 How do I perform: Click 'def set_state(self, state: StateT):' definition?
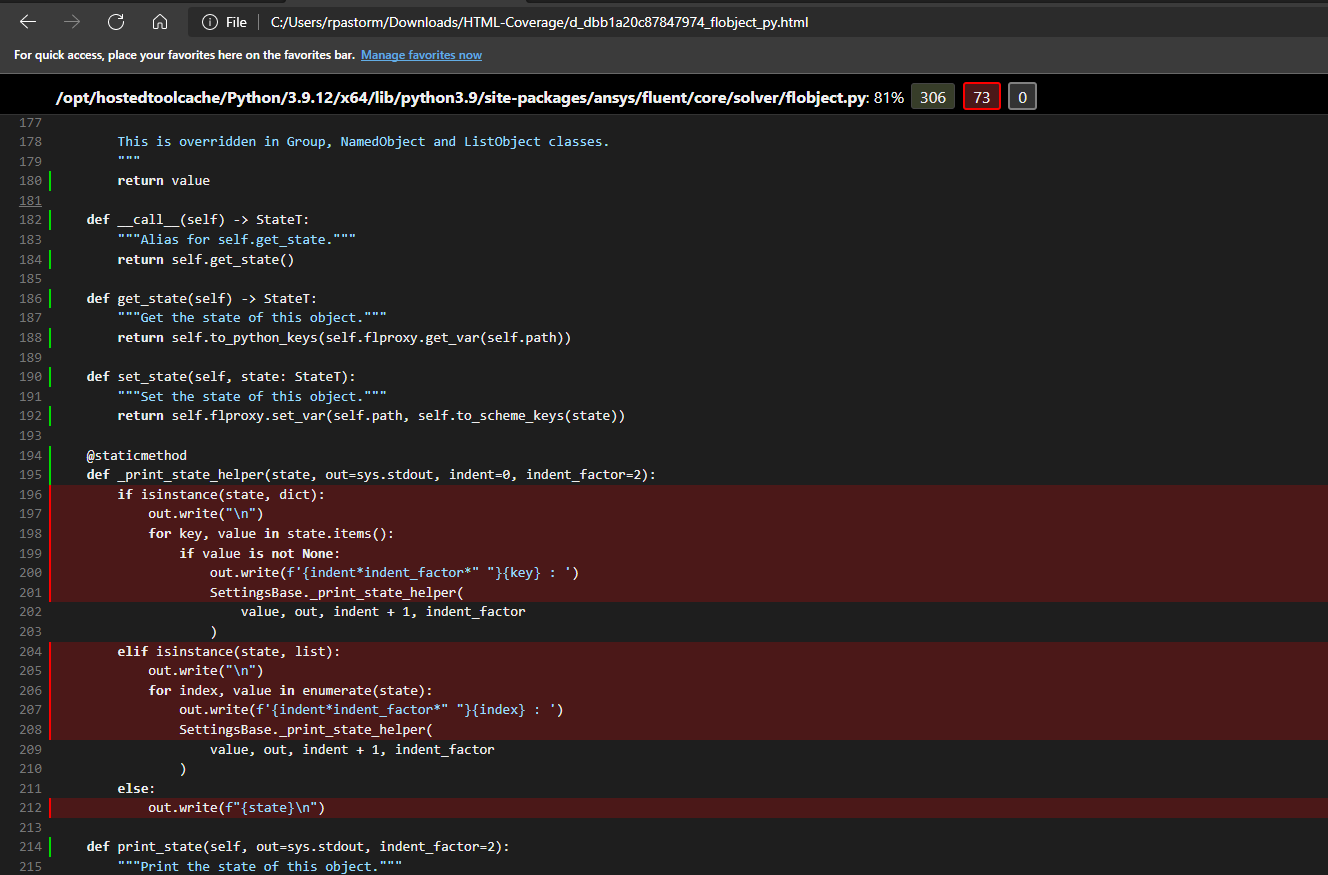[x=221, y=377]
